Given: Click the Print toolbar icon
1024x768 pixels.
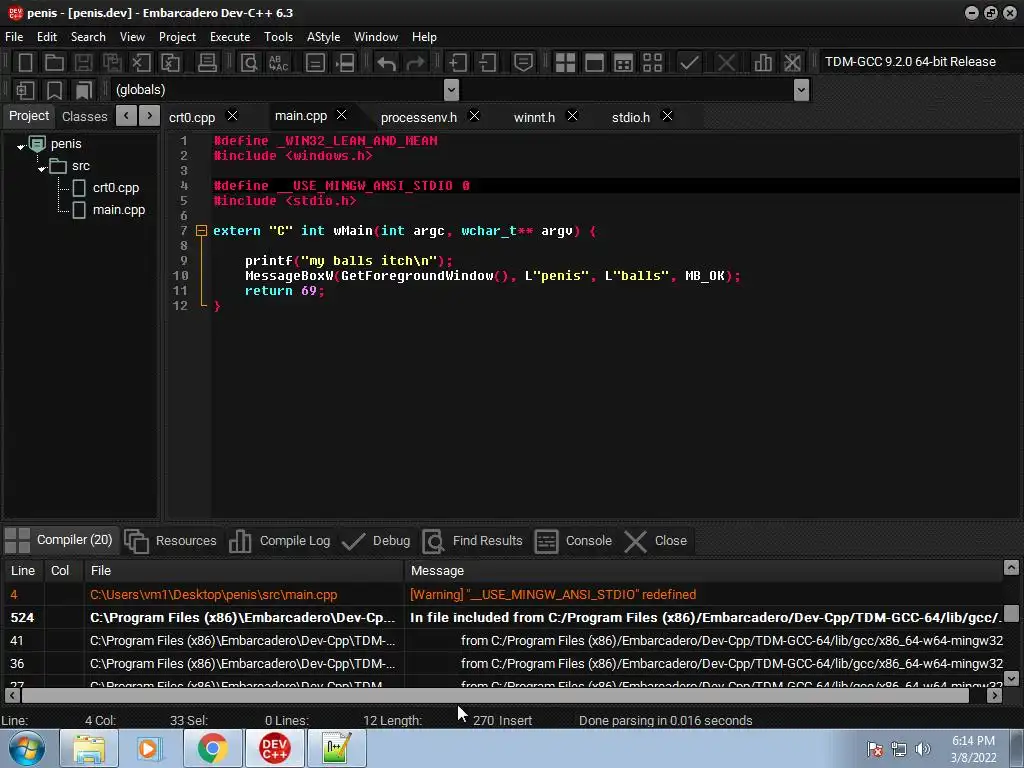Looking at the screenshot, I should pyautogui.click(x=207, y=63).
